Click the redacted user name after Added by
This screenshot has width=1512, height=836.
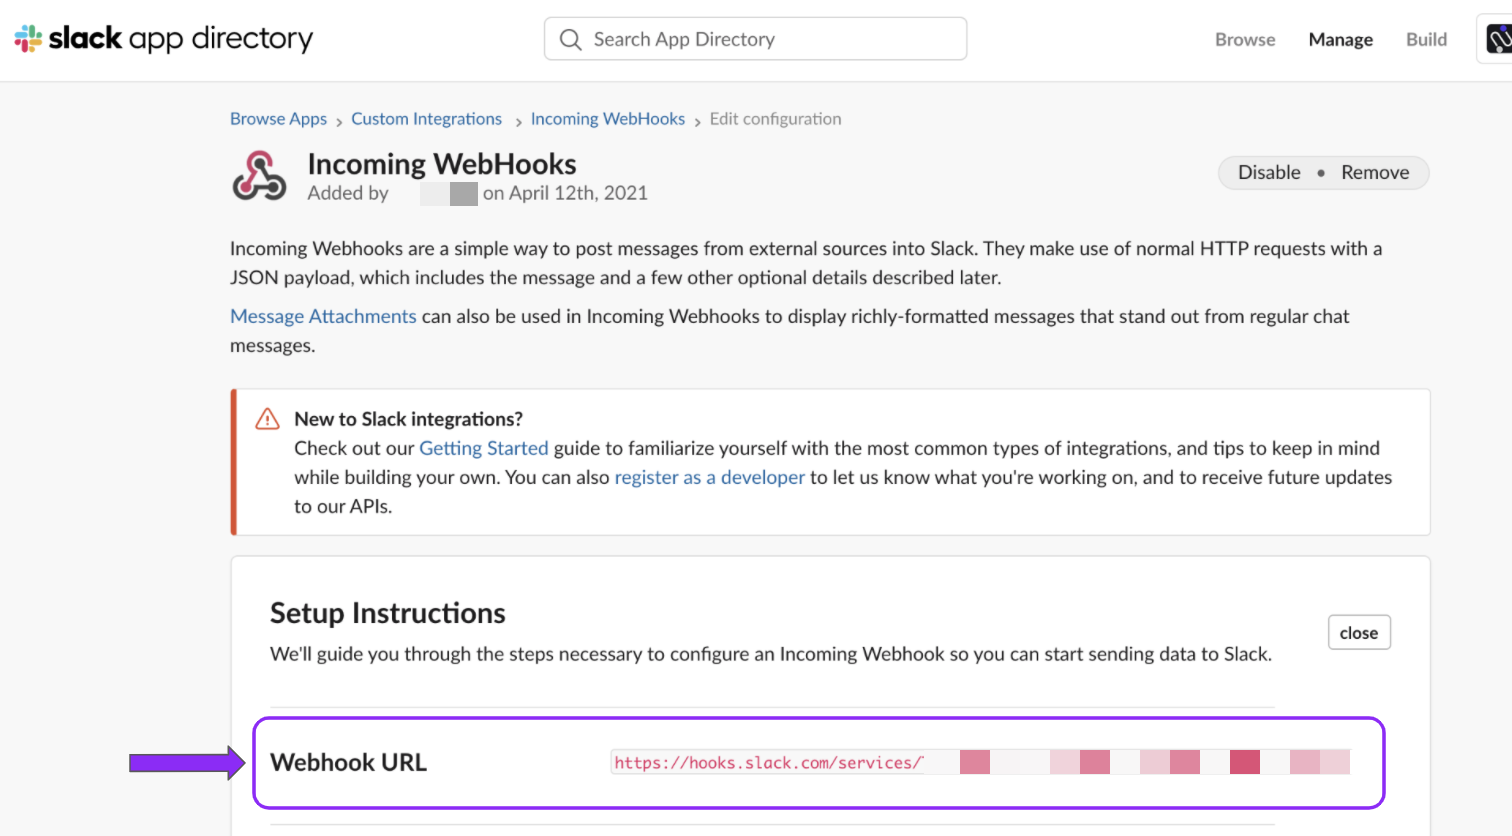pos(448,193)
